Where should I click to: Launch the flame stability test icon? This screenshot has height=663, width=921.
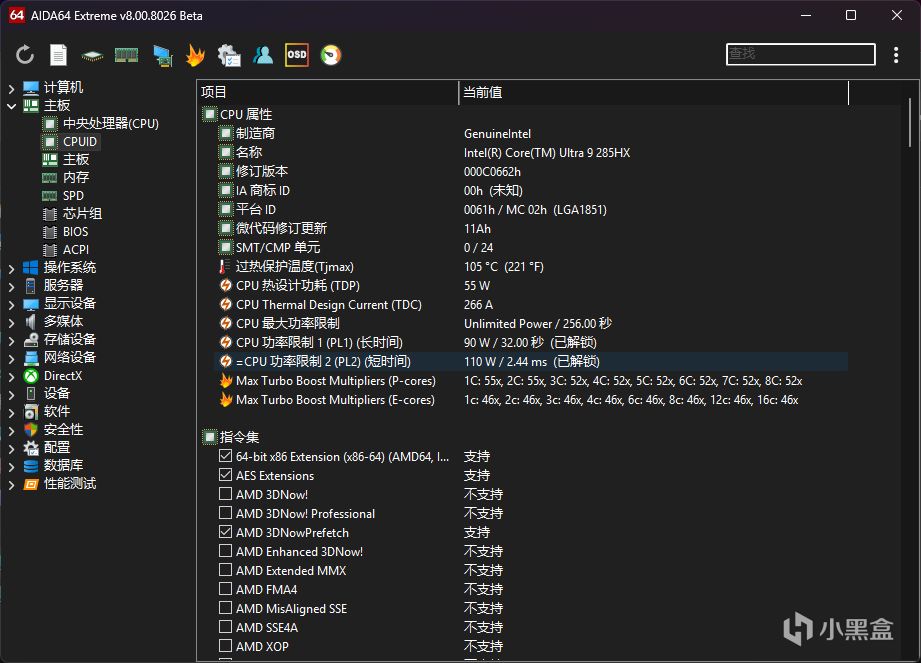(x=196, y=55)
